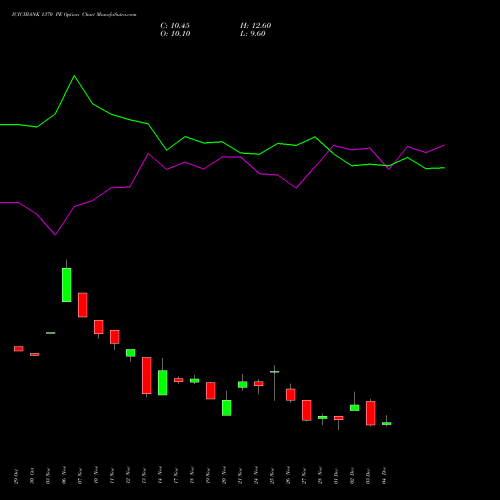Click the "26 Nov" date axis label
500x500 pixels.
288,476
